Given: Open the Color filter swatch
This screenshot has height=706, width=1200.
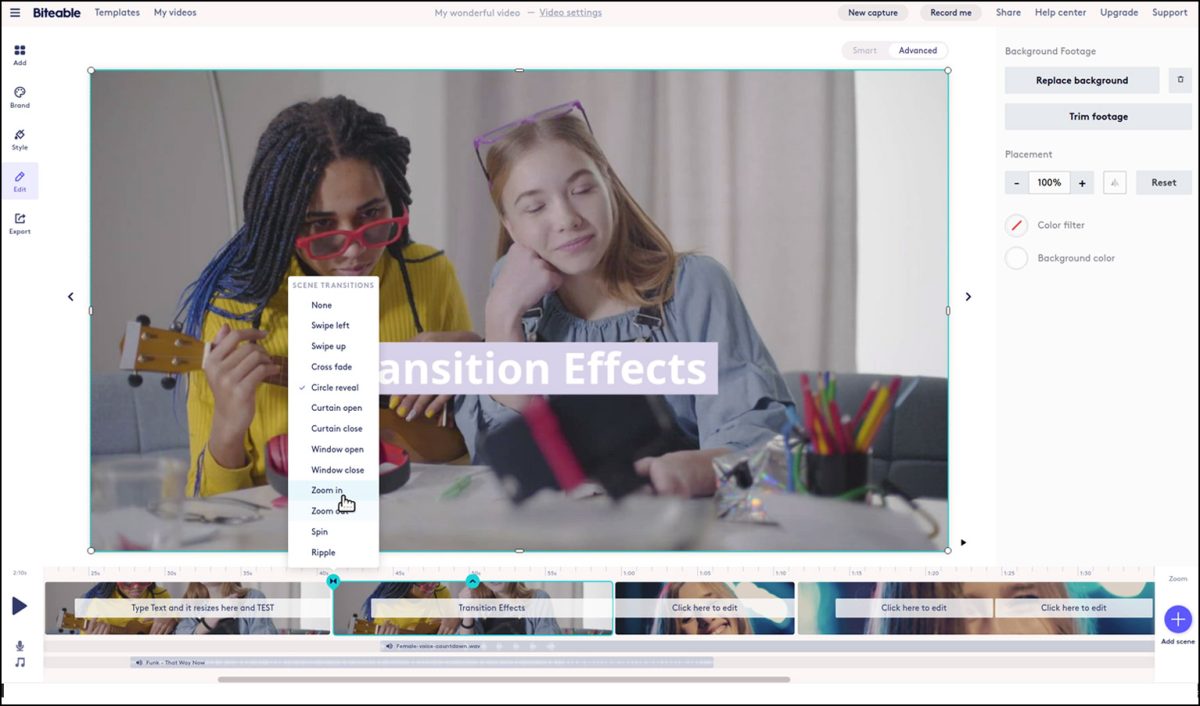Looking at the screenshot, I should click(1016, 225).
